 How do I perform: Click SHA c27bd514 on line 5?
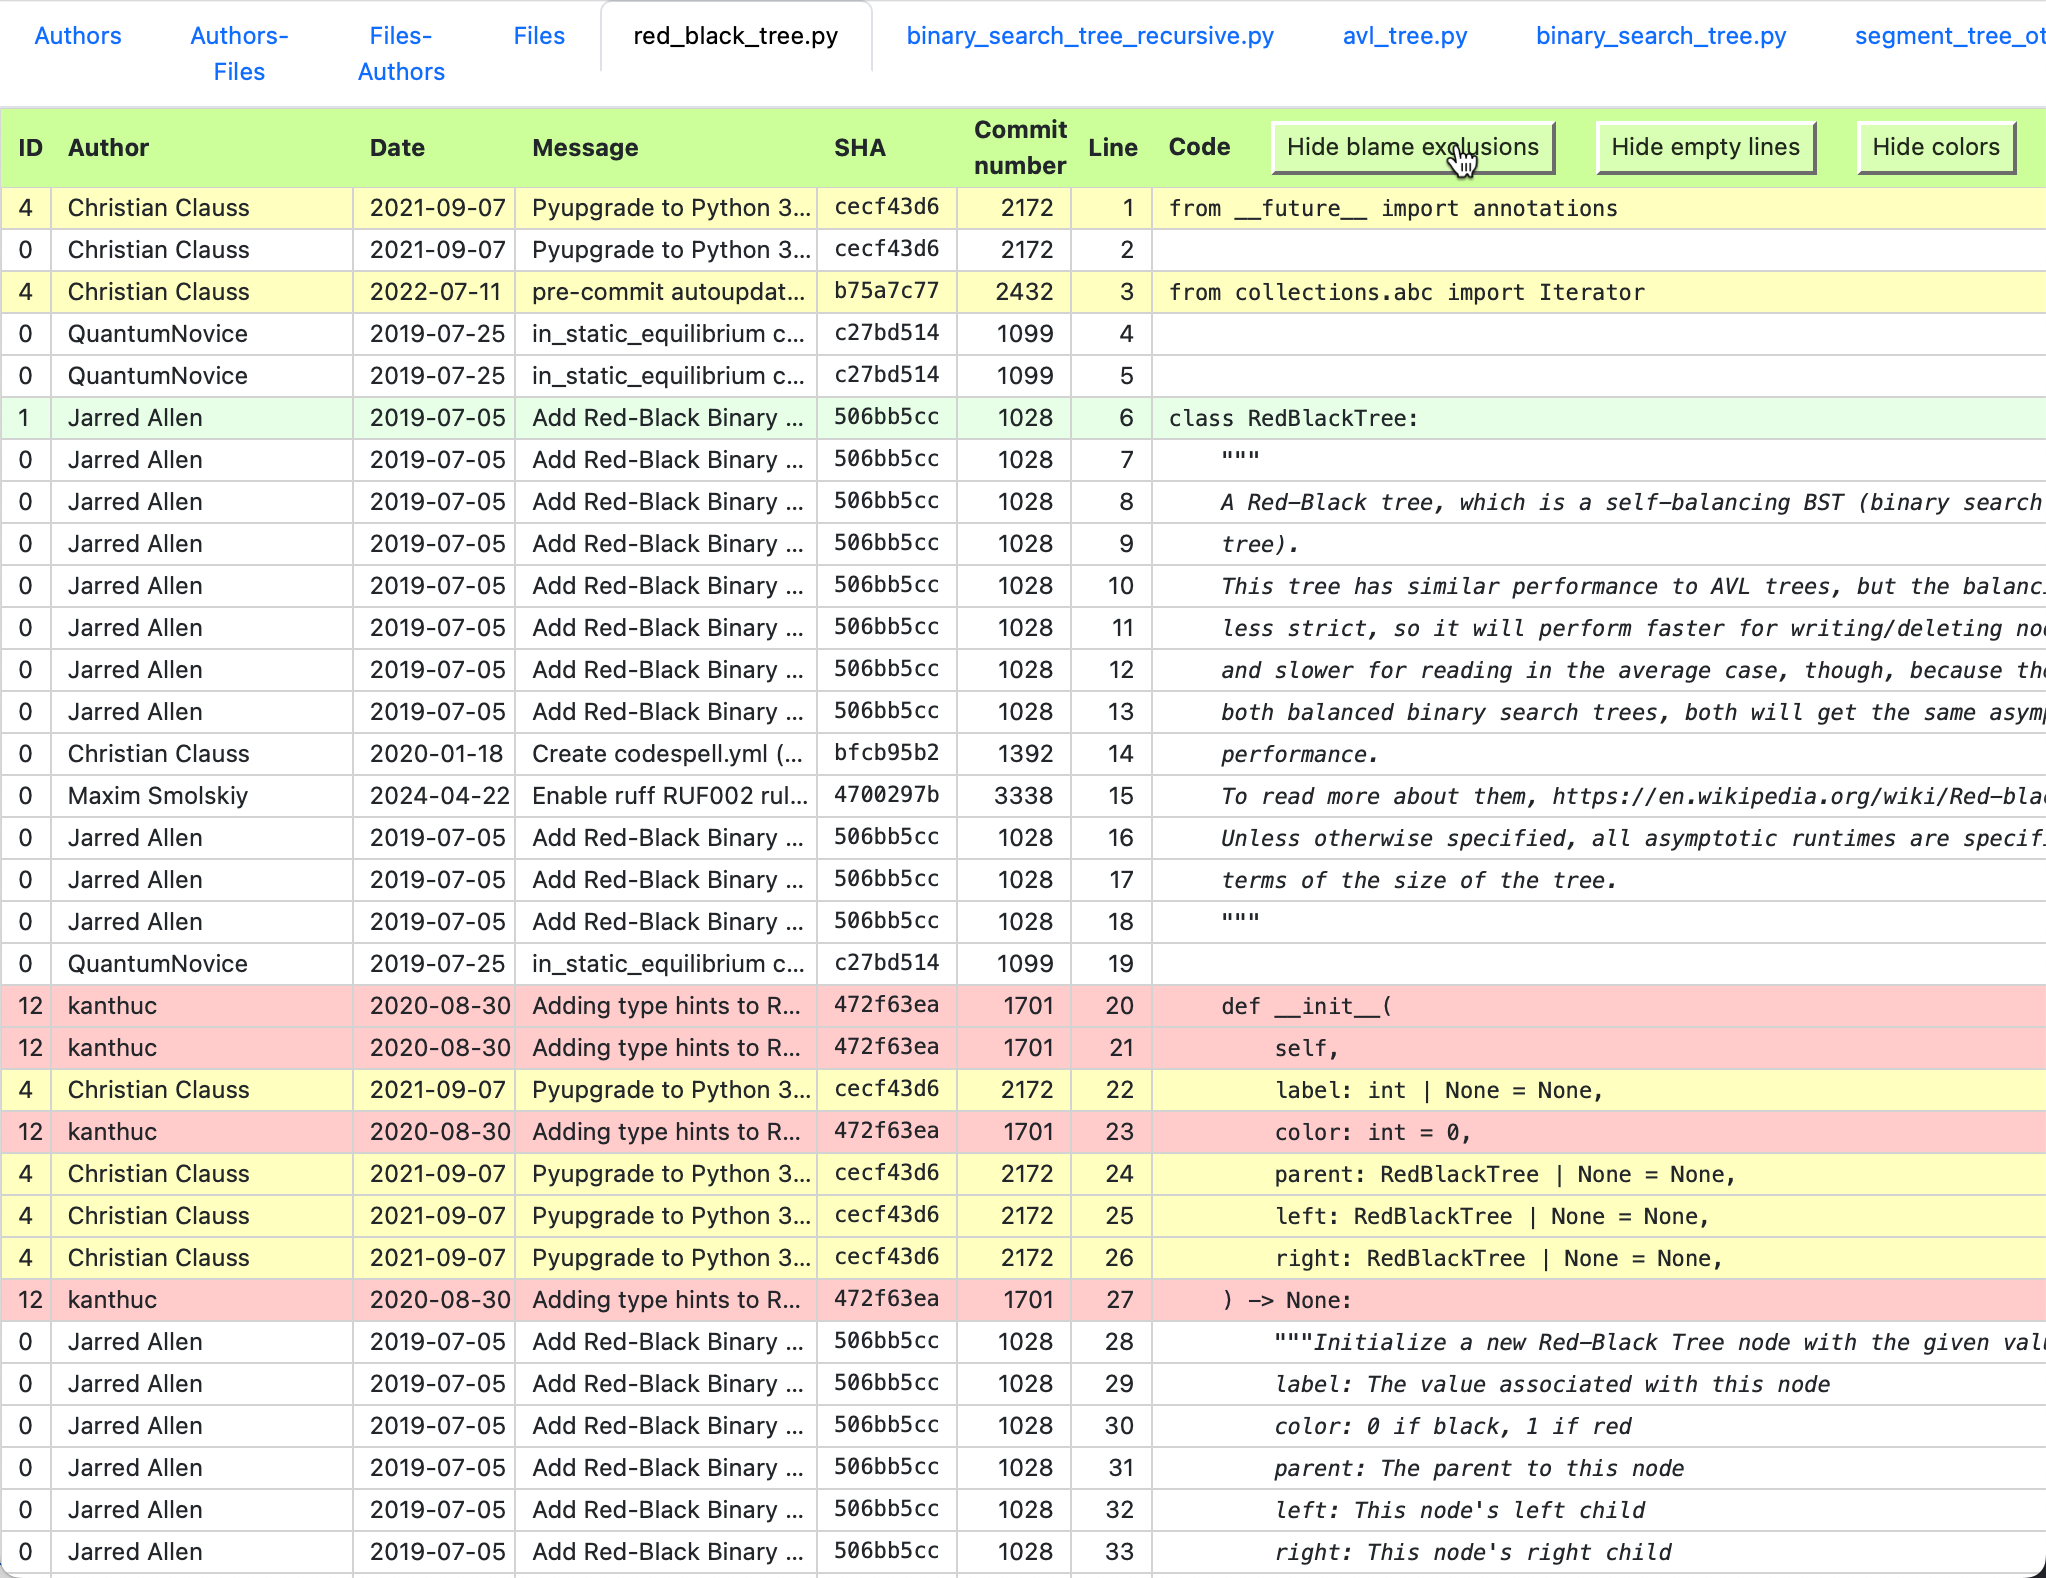pos(887,375)
